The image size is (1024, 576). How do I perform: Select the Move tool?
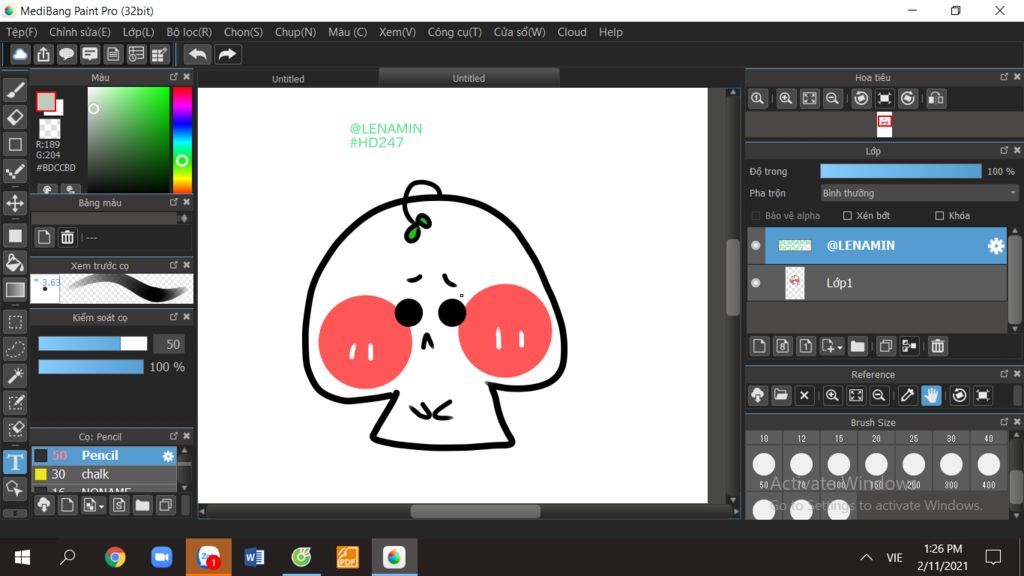[15, 203]
